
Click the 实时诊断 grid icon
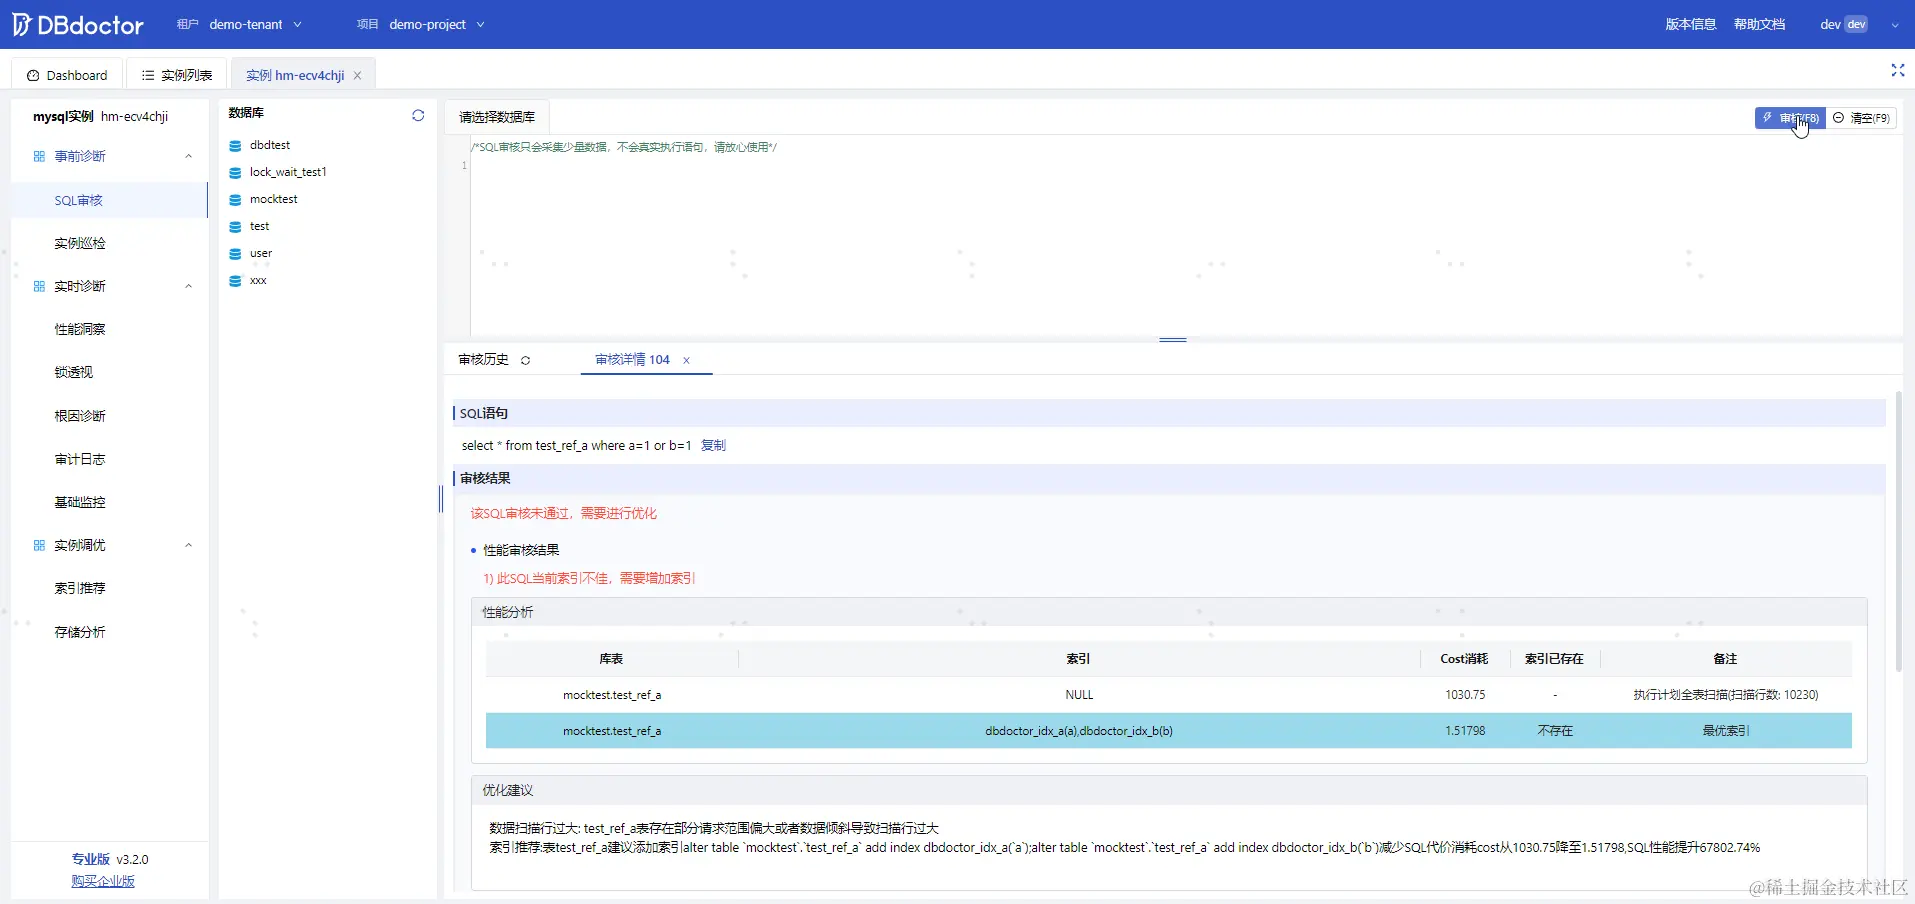pyautogui.click(x=39, y=286)
